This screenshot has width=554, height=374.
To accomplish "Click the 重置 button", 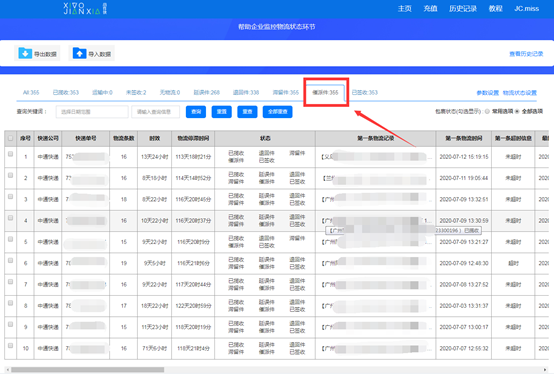I will pos(222,112).
